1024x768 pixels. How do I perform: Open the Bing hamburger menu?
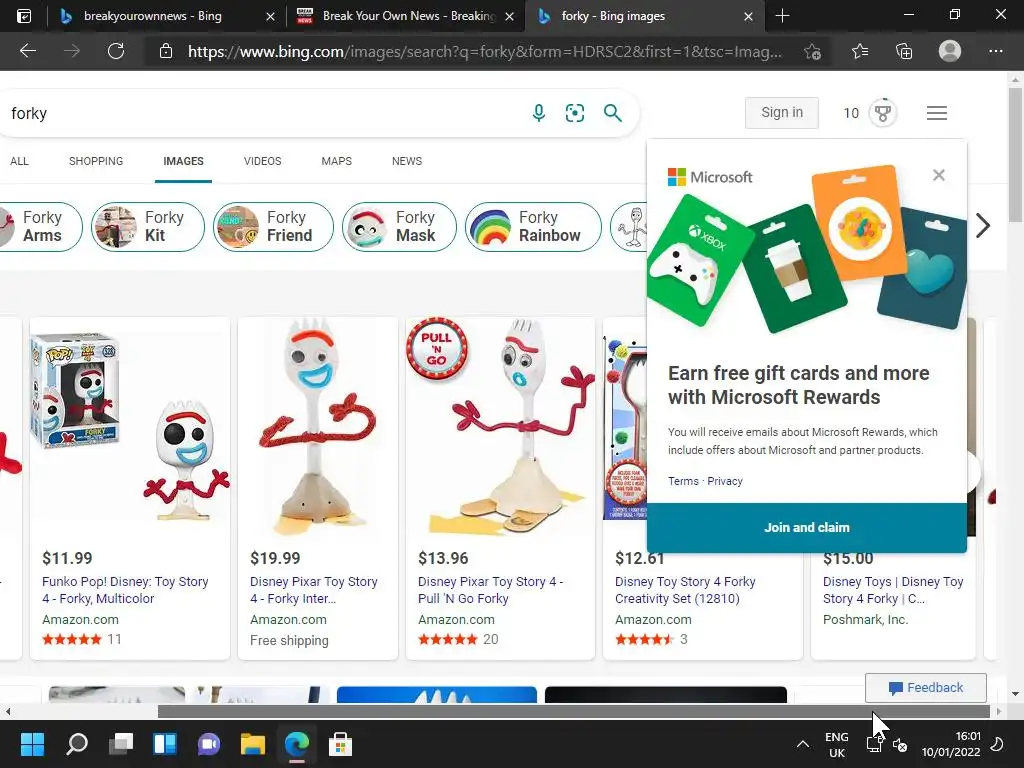click(936, 113)
